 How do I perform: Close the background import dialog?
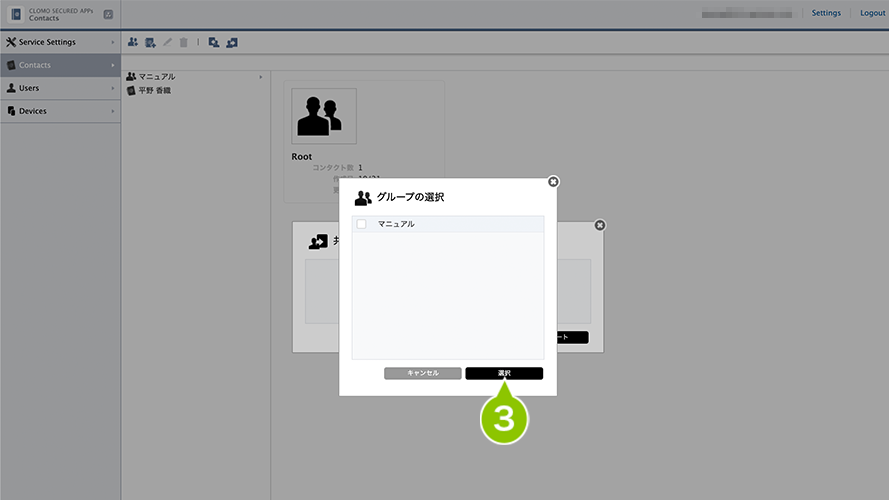coord(599,225)
